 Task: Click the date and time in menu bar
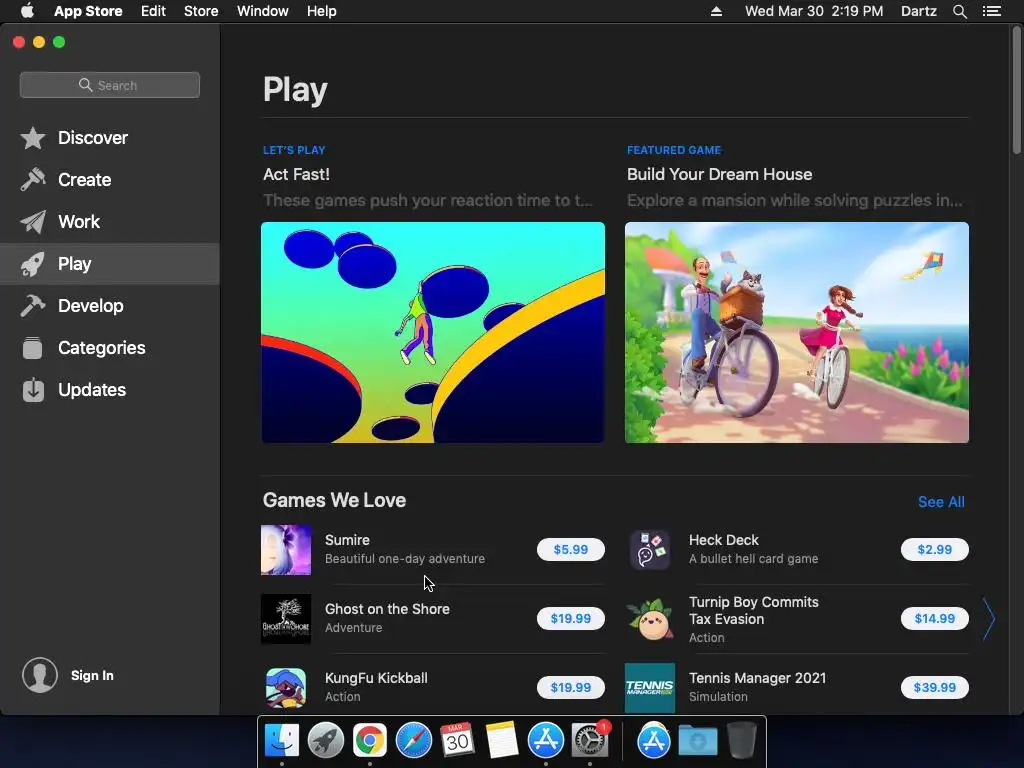coord(814,11)
